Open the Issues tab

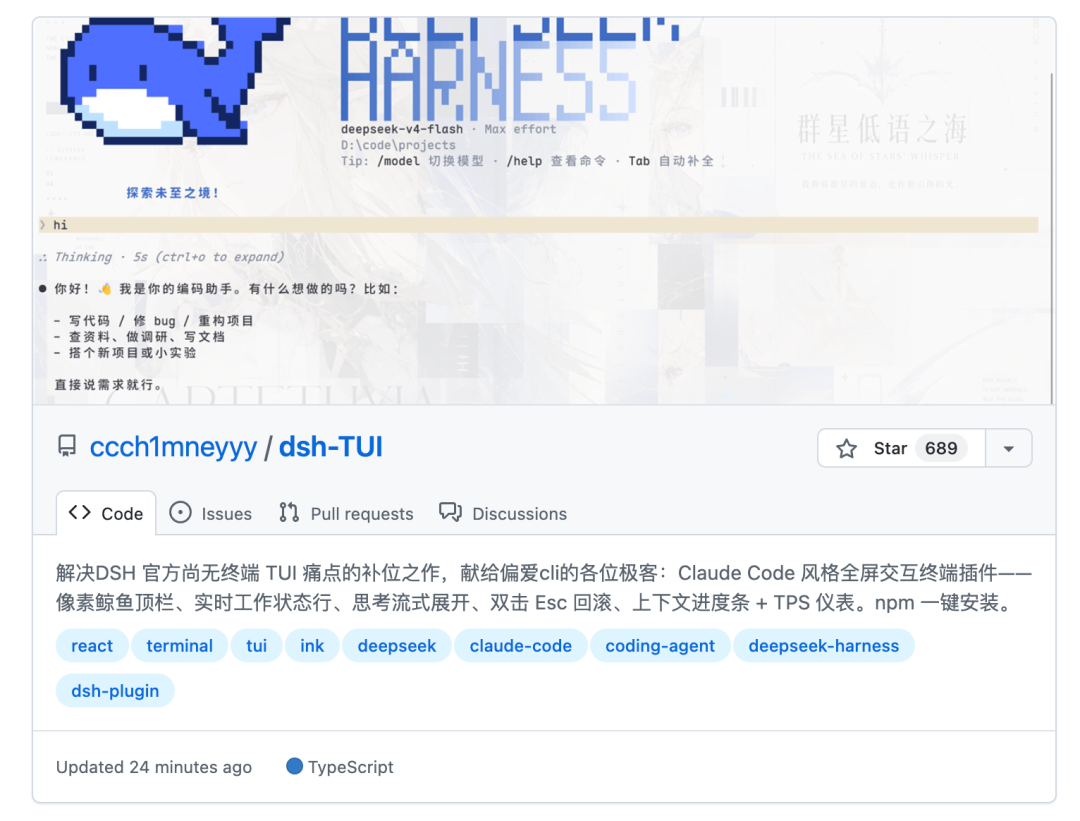point(211,513)
